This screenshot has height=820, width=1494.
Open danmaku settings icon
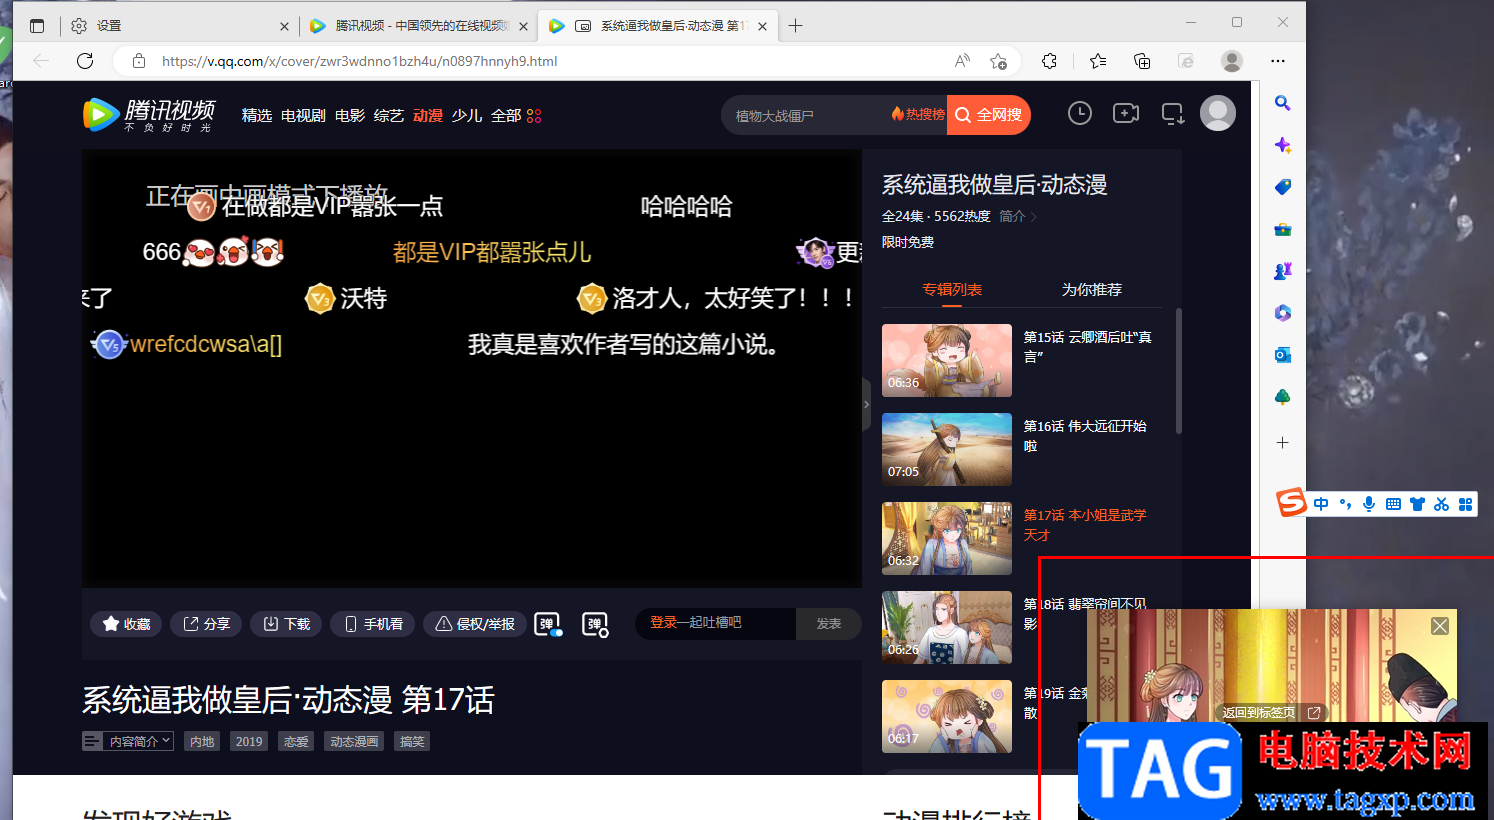[x=595, y=624]
